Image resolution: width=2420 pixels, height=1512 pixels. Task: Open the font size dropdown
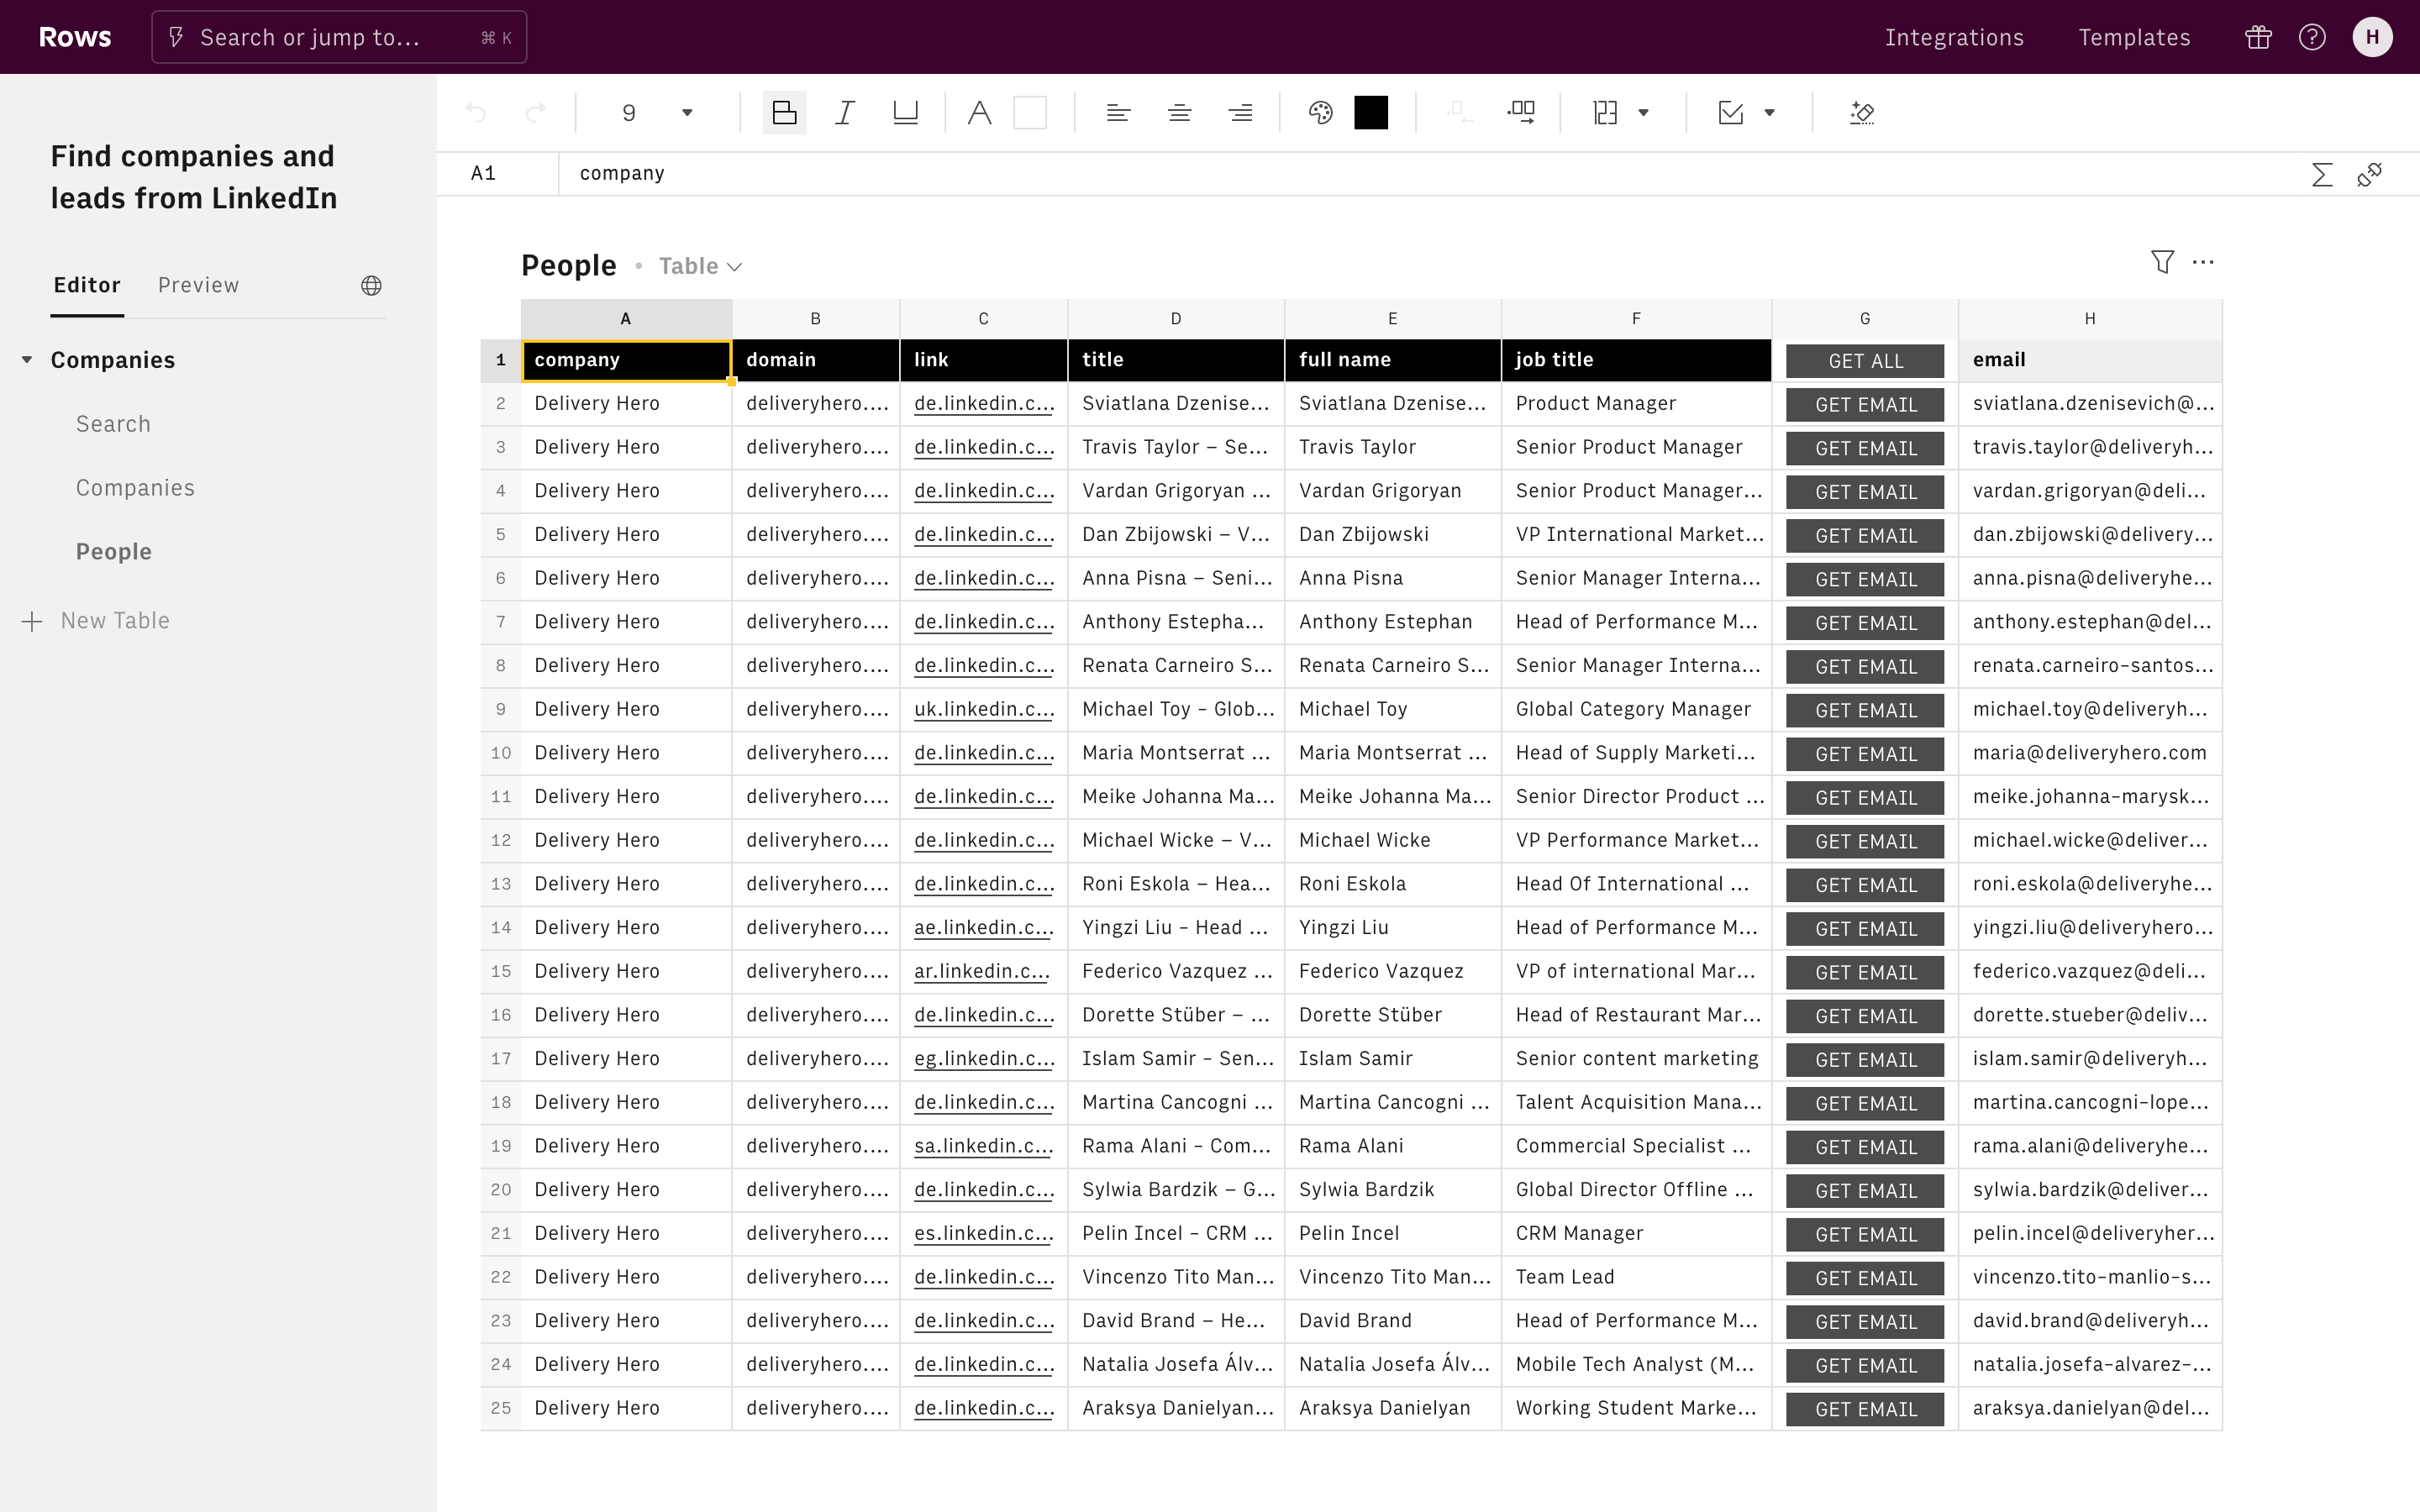pyautogui.click(x=657, y=113)
